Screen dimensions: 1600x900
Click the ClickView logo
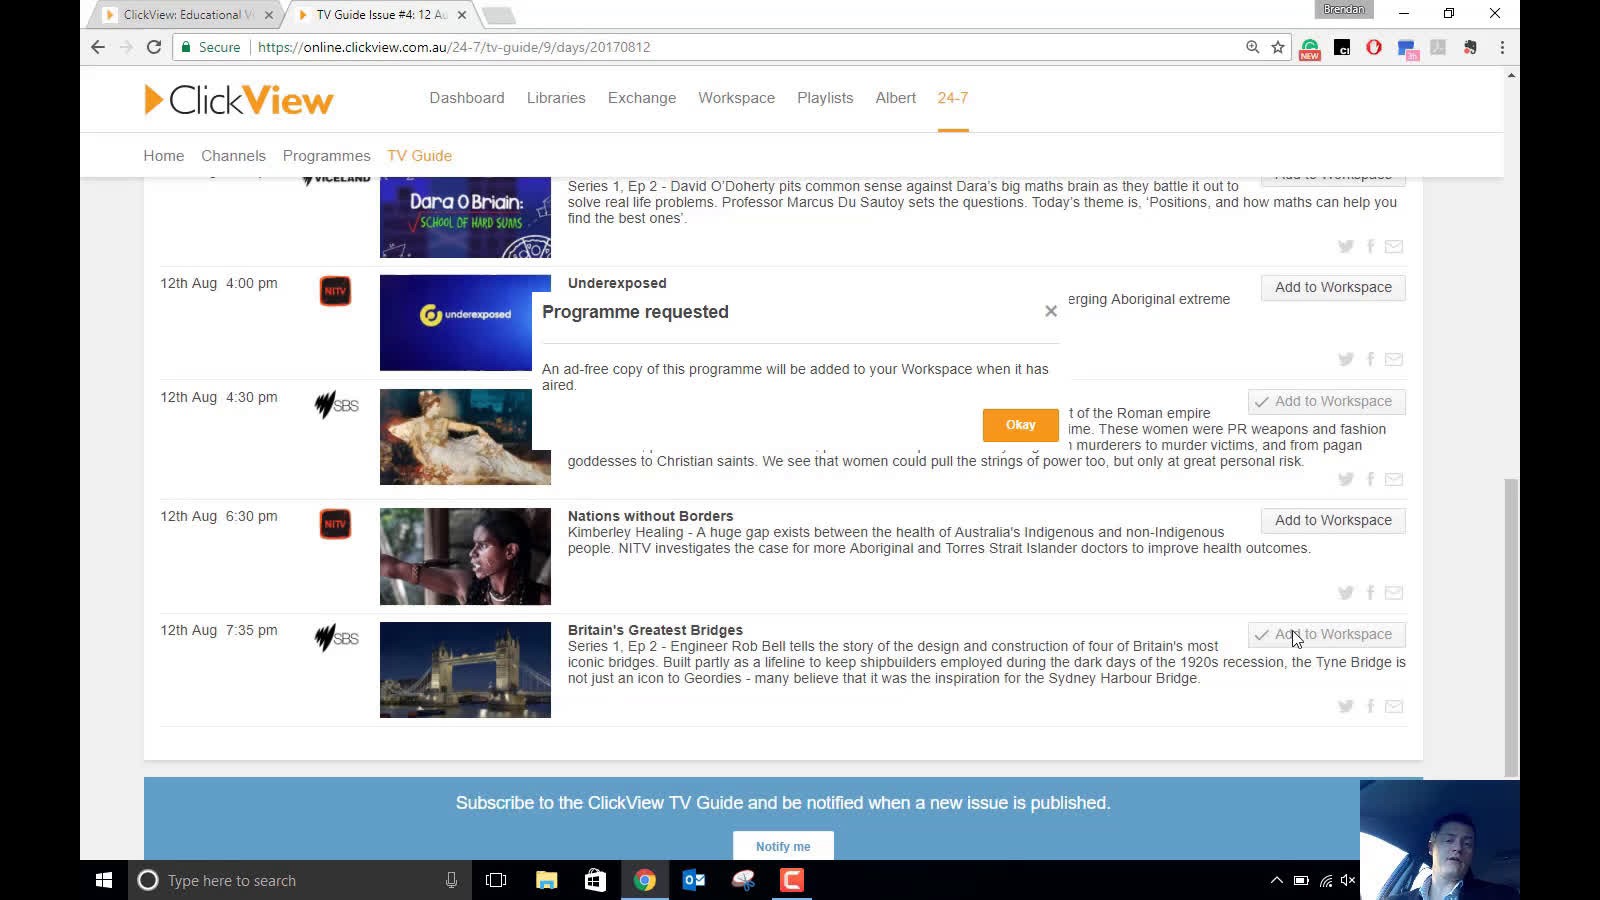238,99
